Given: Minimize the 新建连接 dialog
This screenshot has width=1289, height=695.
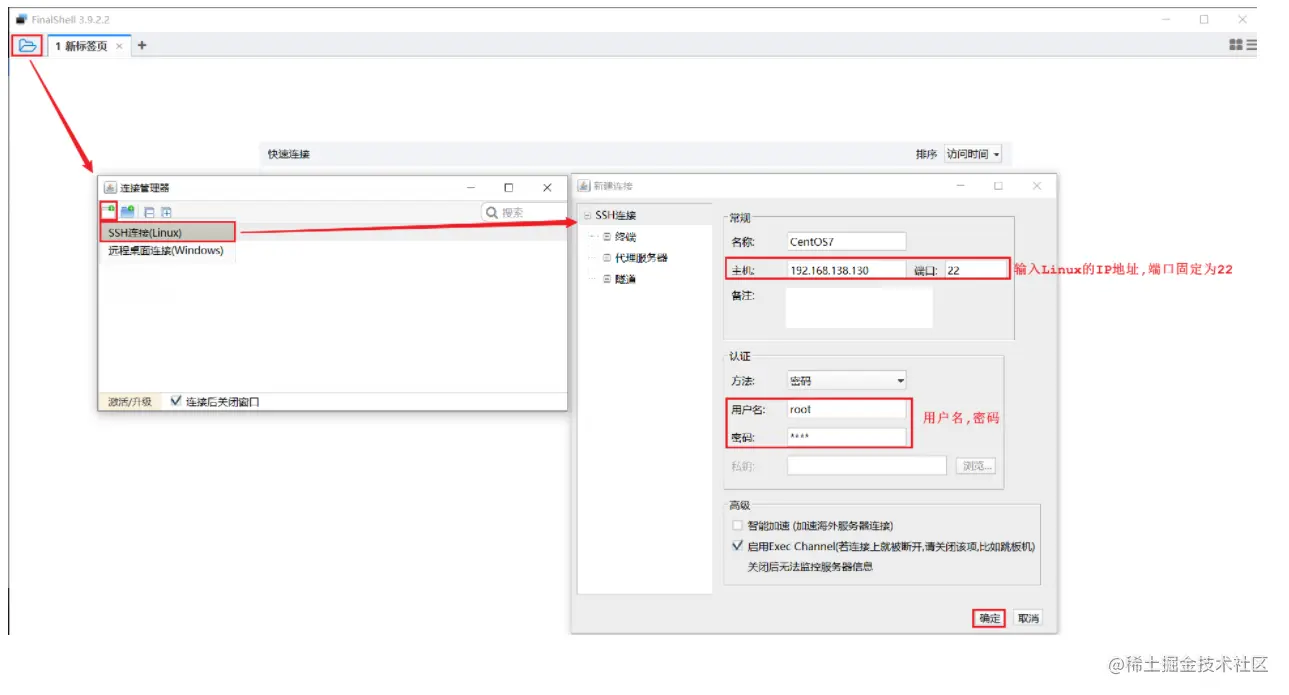Looking at the screenshot, I should (x=960, y=186).
